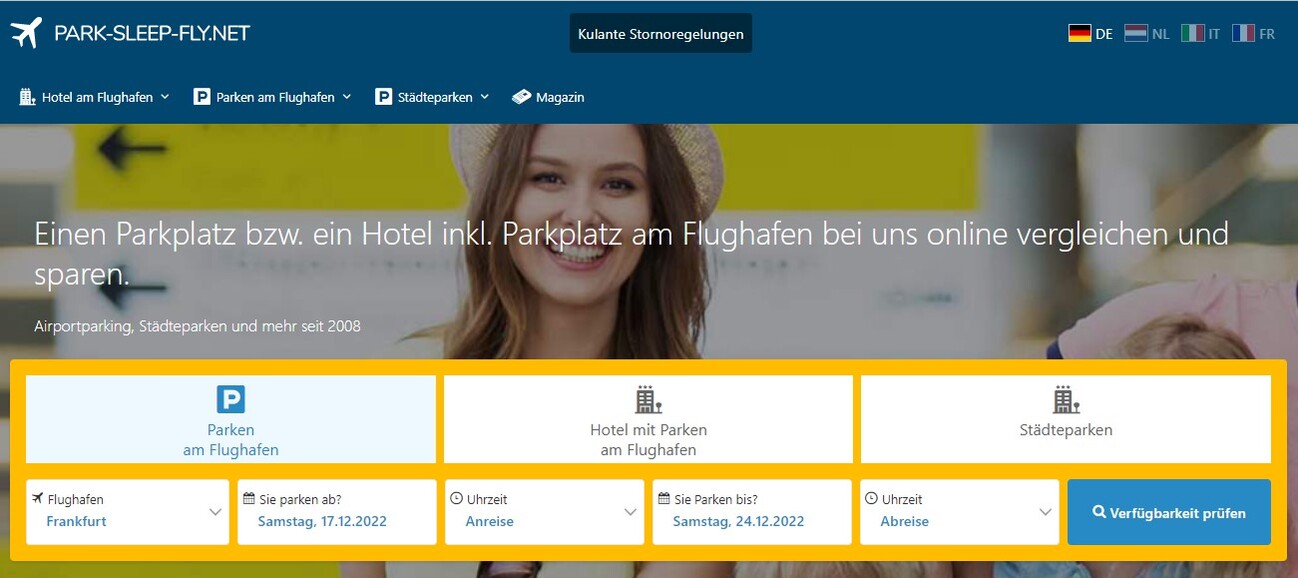Choose the Italian flag icon
The height and width of the screenshot is (578, 1298).
point(1192,33)
